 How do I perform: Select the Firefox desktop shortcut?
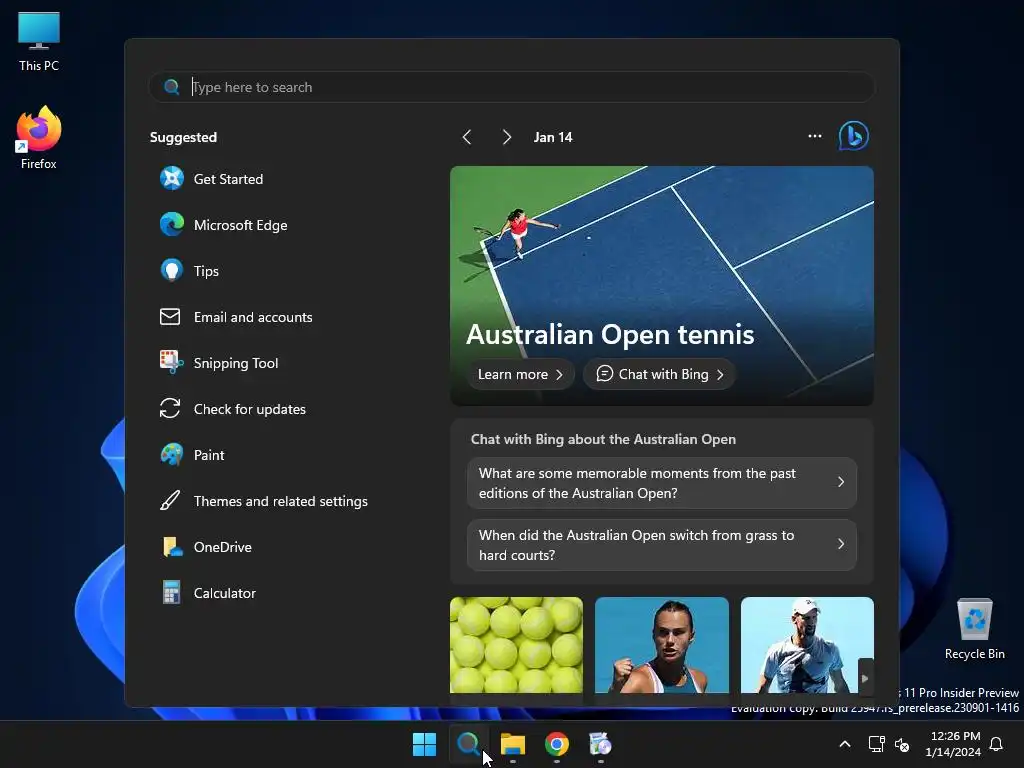coord(39,138)
